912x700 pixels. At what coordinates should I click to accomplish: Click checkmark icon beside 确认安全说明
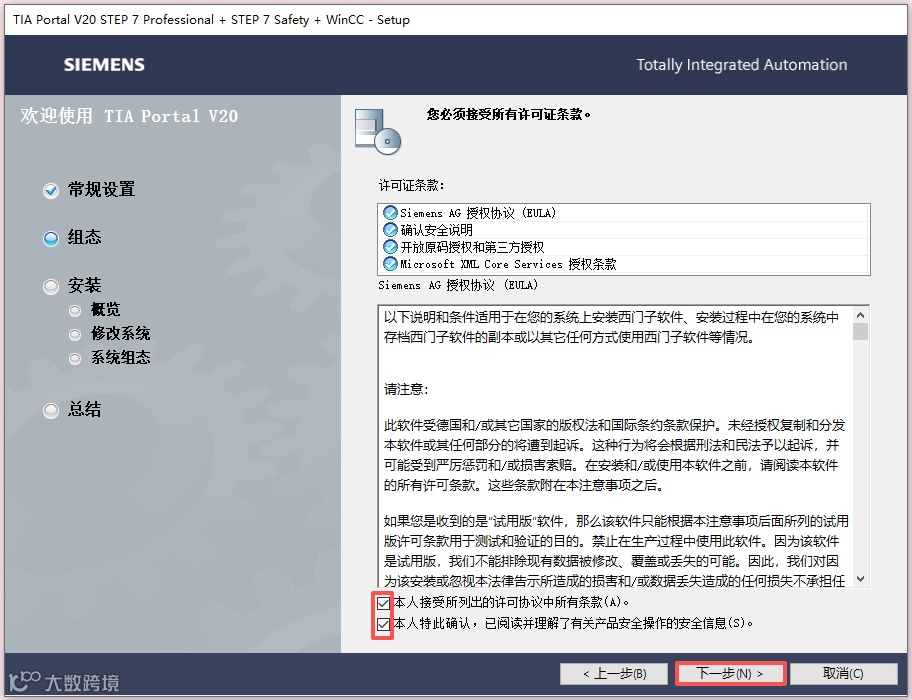pyautogui.click(x=390, y=230)
